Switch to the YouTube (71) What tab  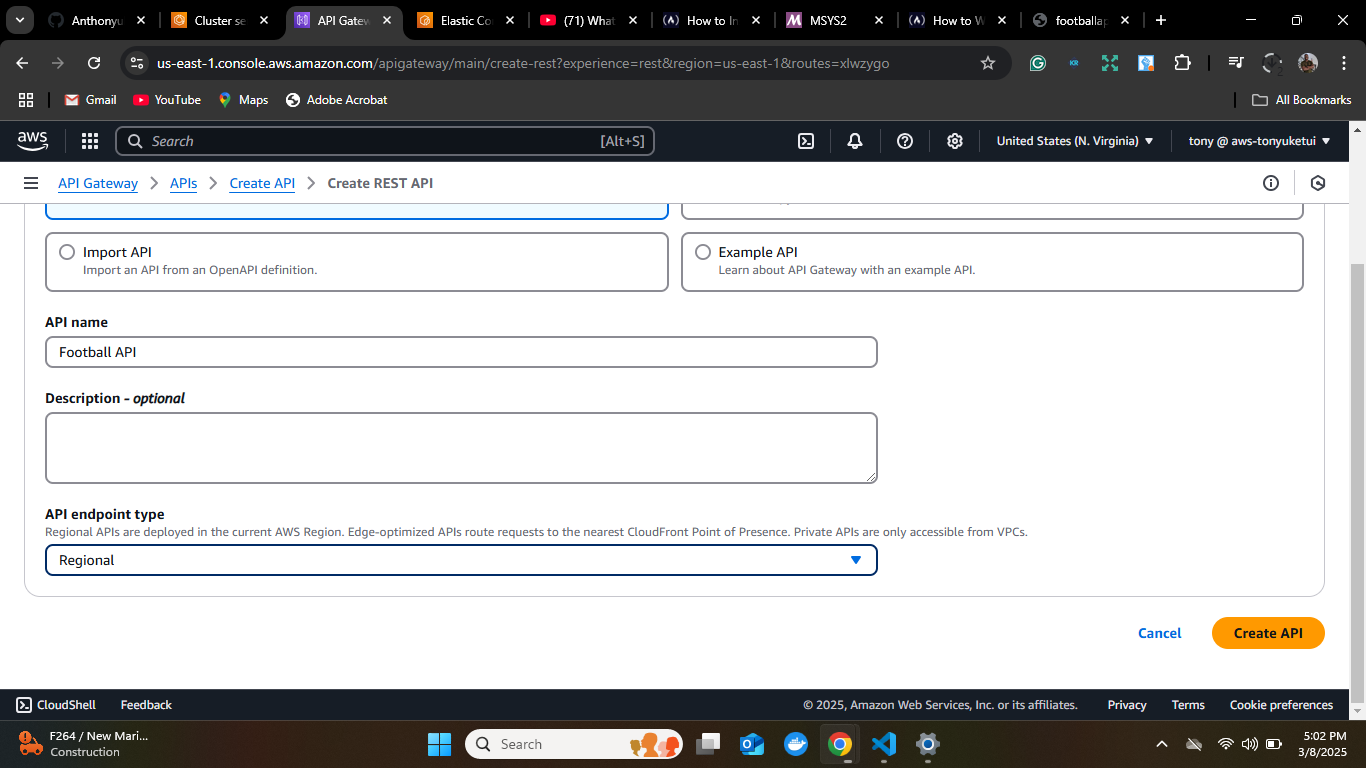click(590, 20)
